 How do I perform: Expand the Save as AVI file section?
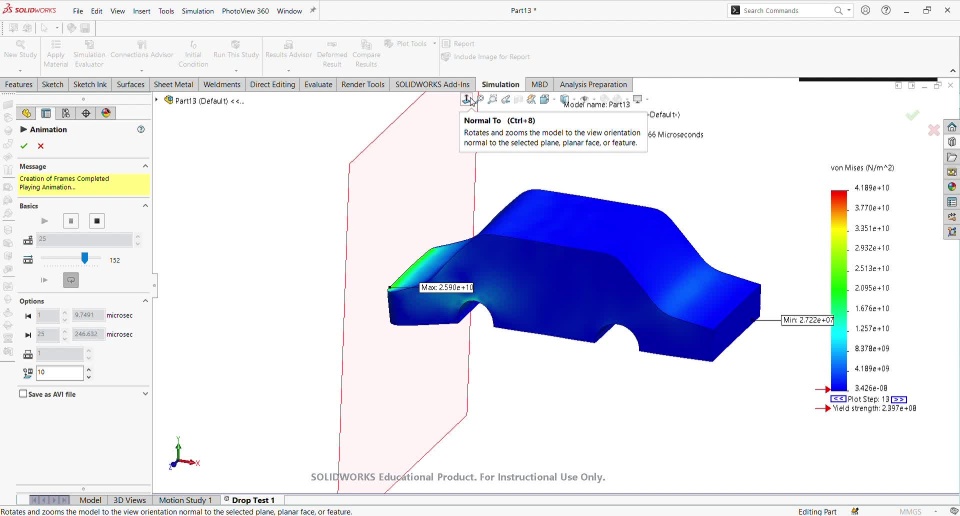(145, 394)
